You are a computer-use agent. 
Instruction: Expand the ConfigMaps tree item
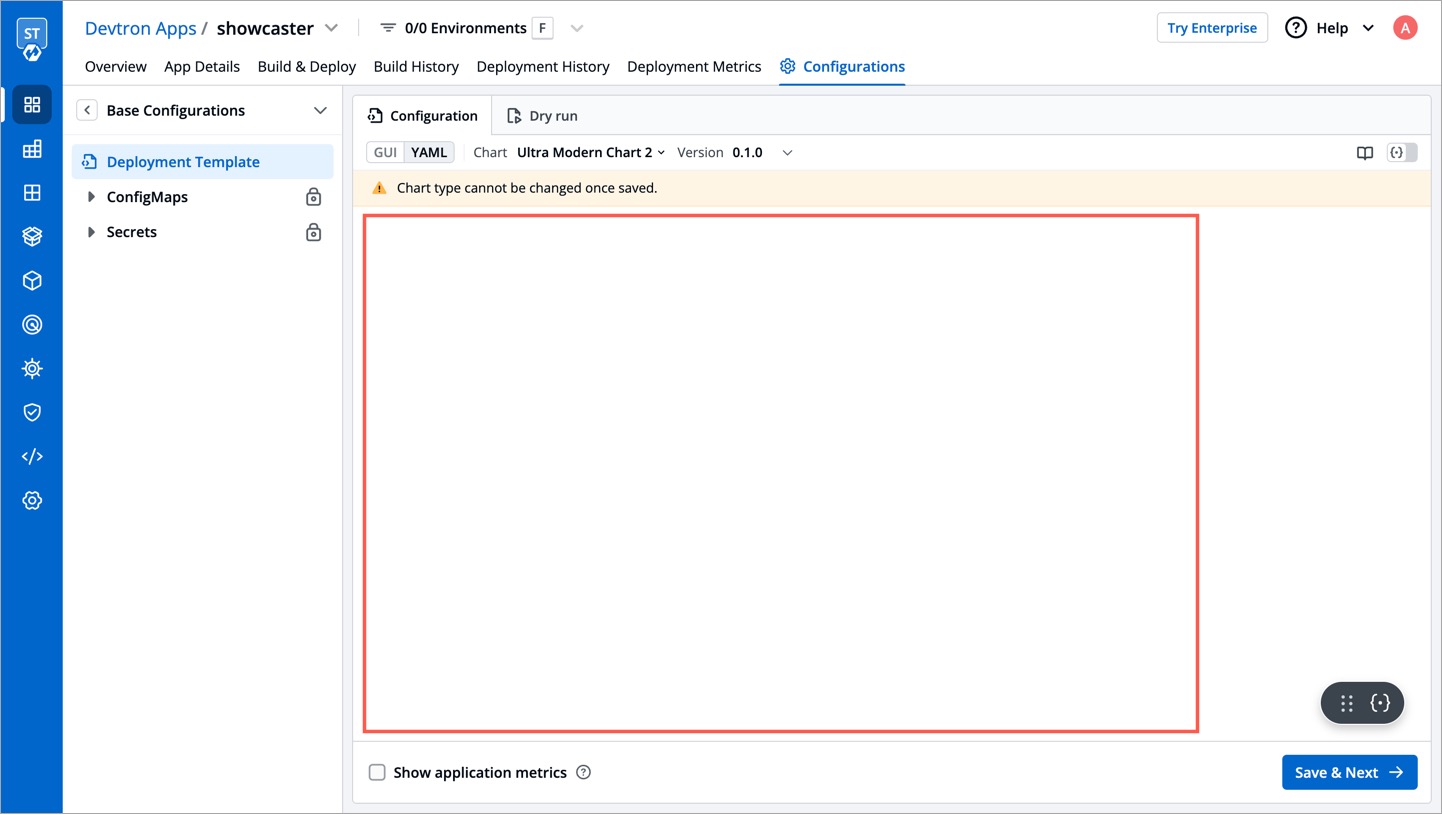[91, 197]
